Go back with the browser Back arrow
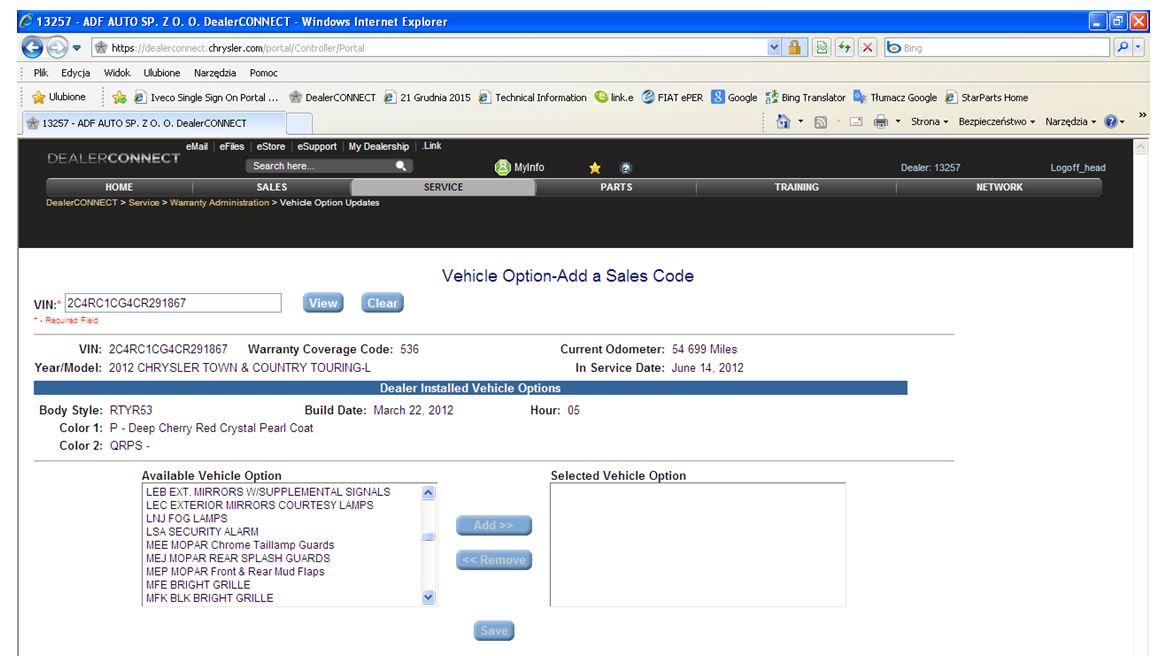This screenshot has height=656, width=1163. 33,47
